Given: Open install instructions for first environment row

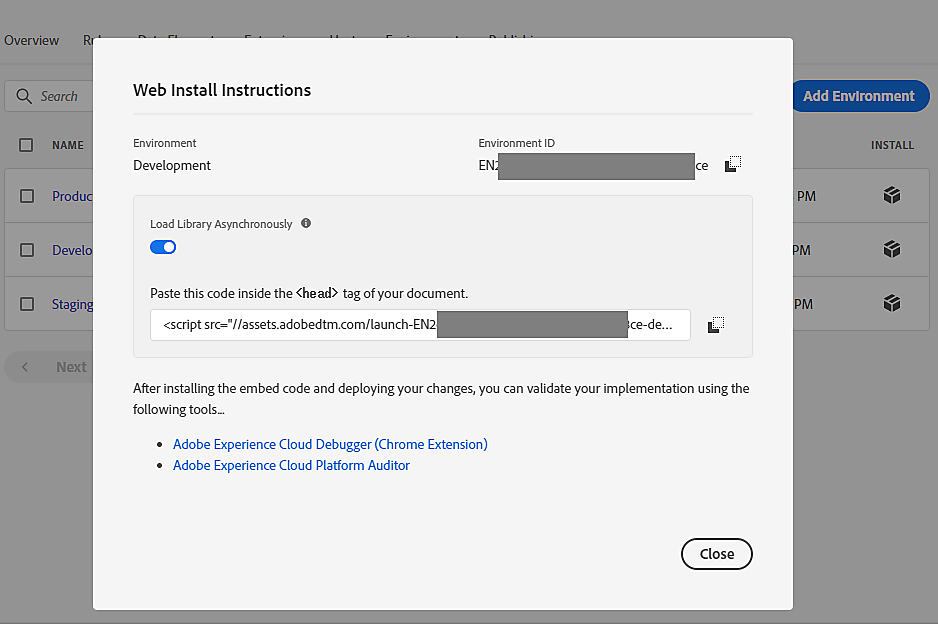Looking at the screenshot, I should (x=892, y=196).
